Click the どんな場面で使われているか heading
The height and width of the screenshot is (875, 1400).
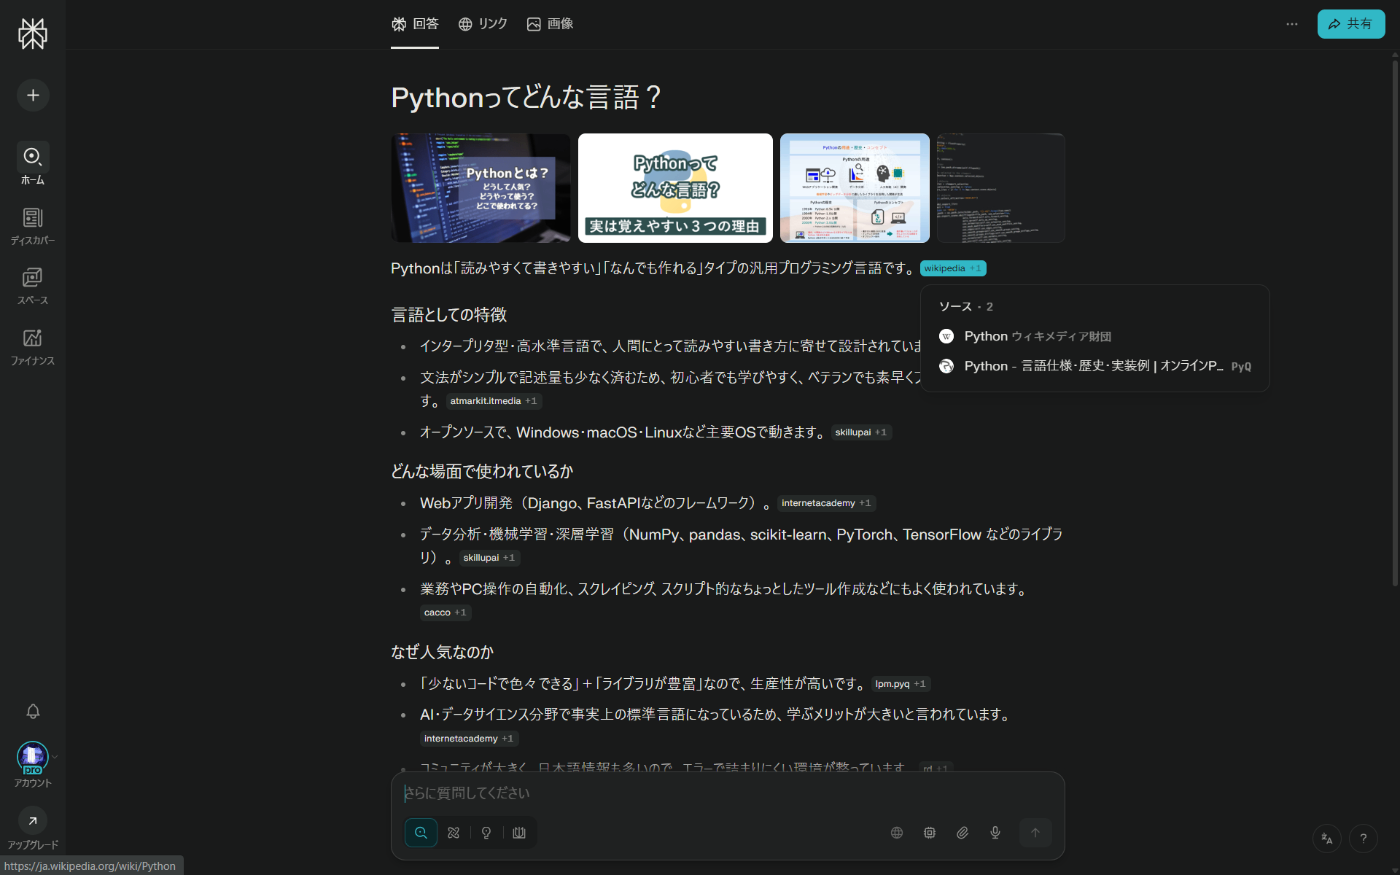(x=482, y=471)
